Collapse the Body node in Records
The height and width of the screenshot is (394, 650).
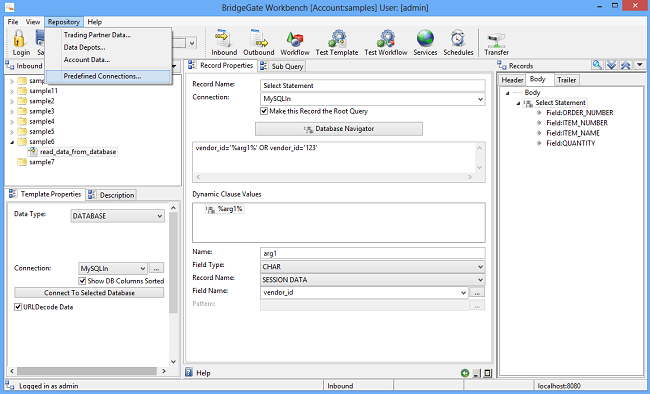point(507,93)
